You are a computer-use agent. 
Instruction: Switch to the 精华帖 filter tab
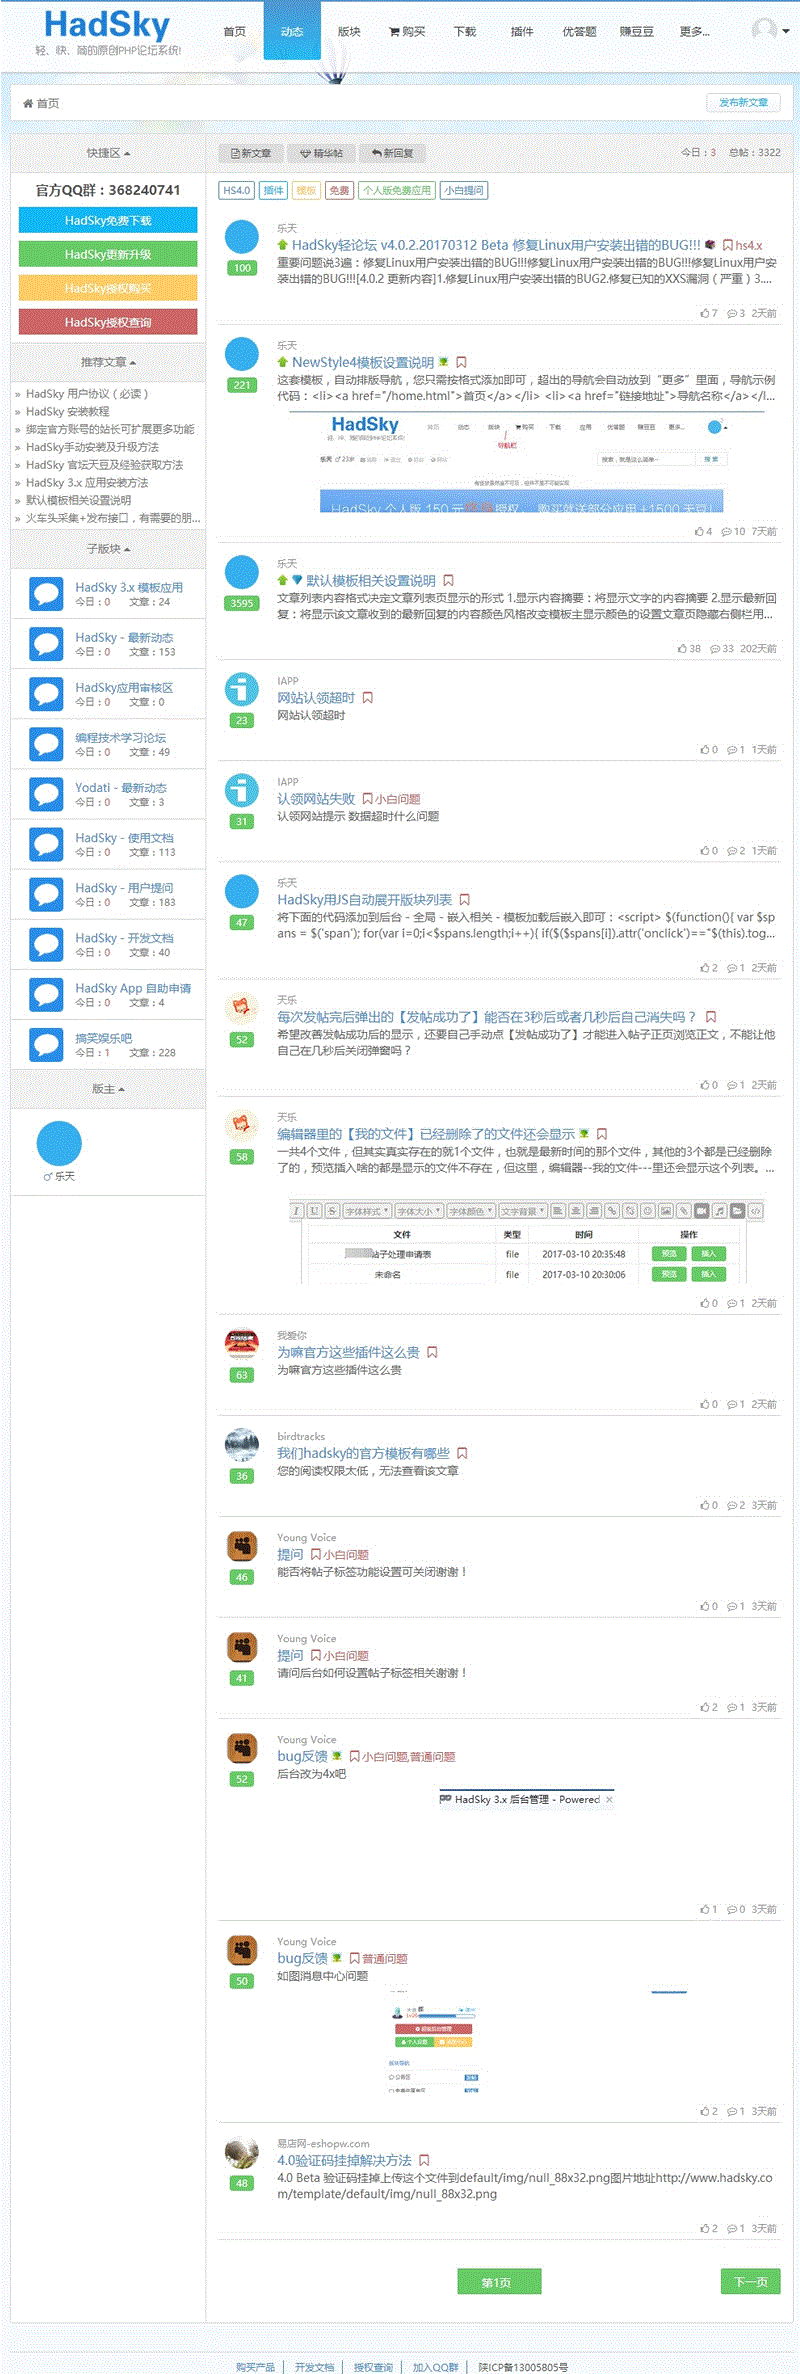(320, 153)
